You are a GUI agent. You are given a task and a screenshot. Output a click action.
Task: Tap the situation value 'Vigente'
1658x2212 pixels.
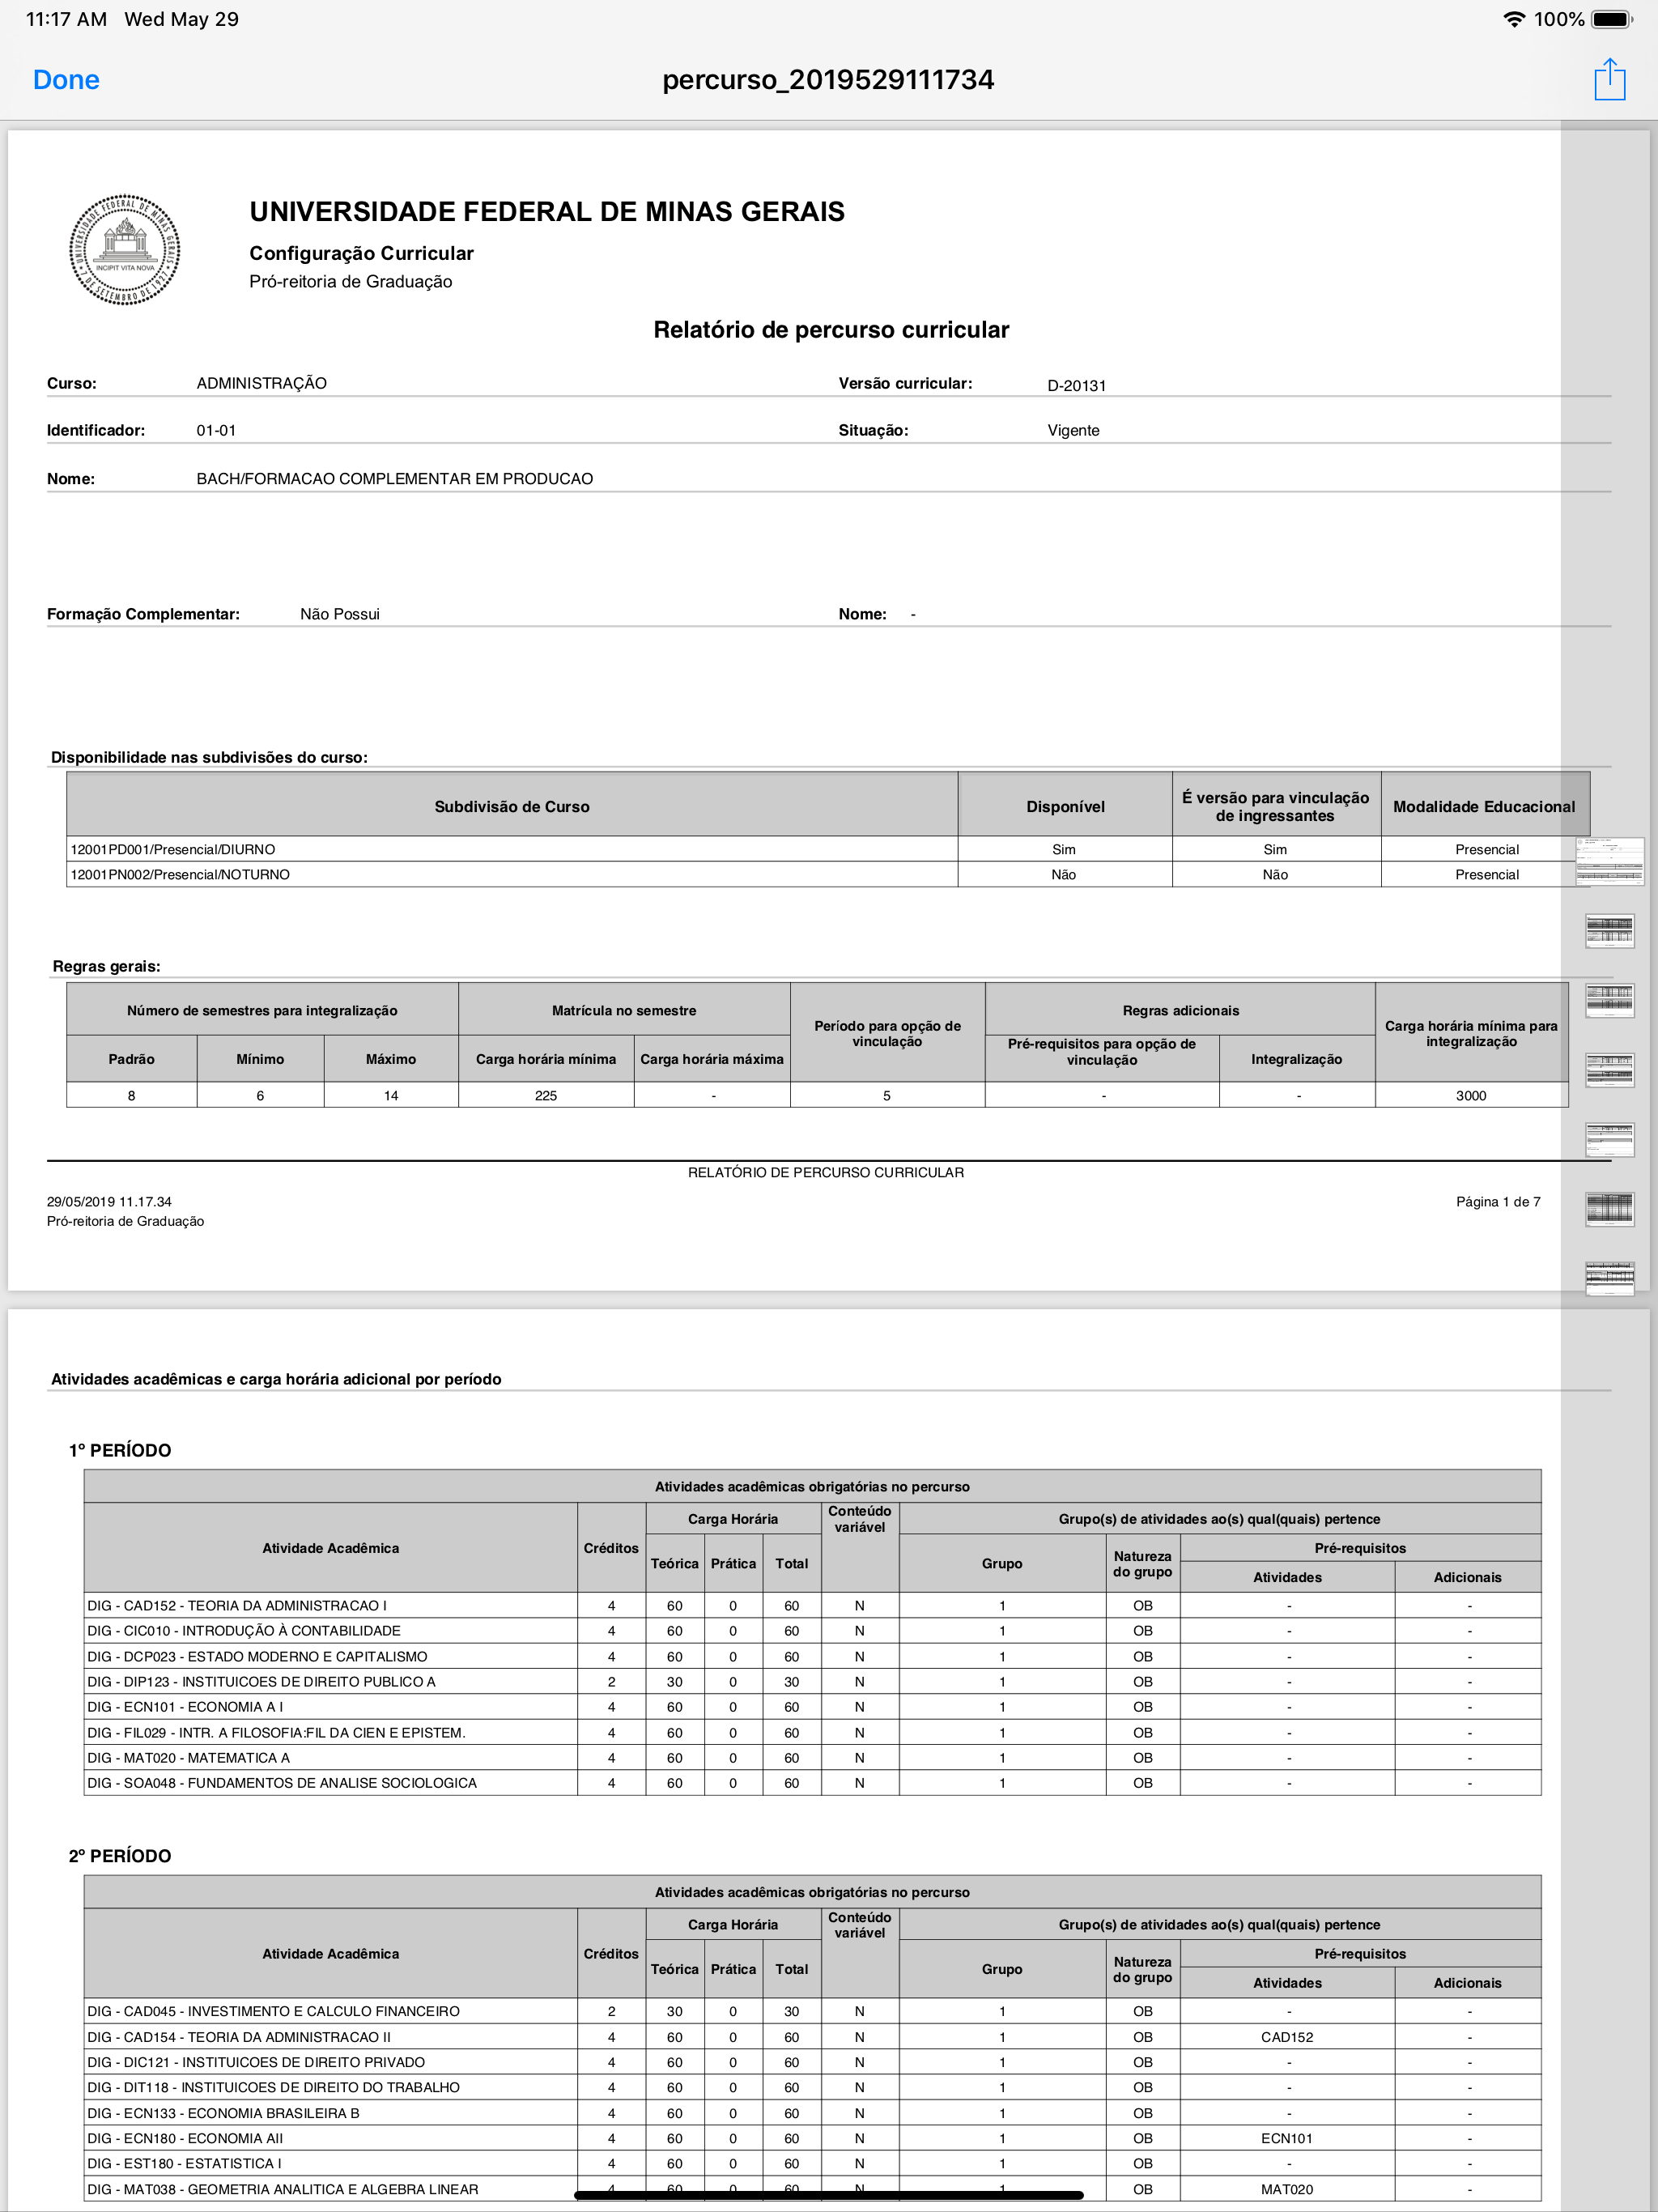tap(1073, 431)
